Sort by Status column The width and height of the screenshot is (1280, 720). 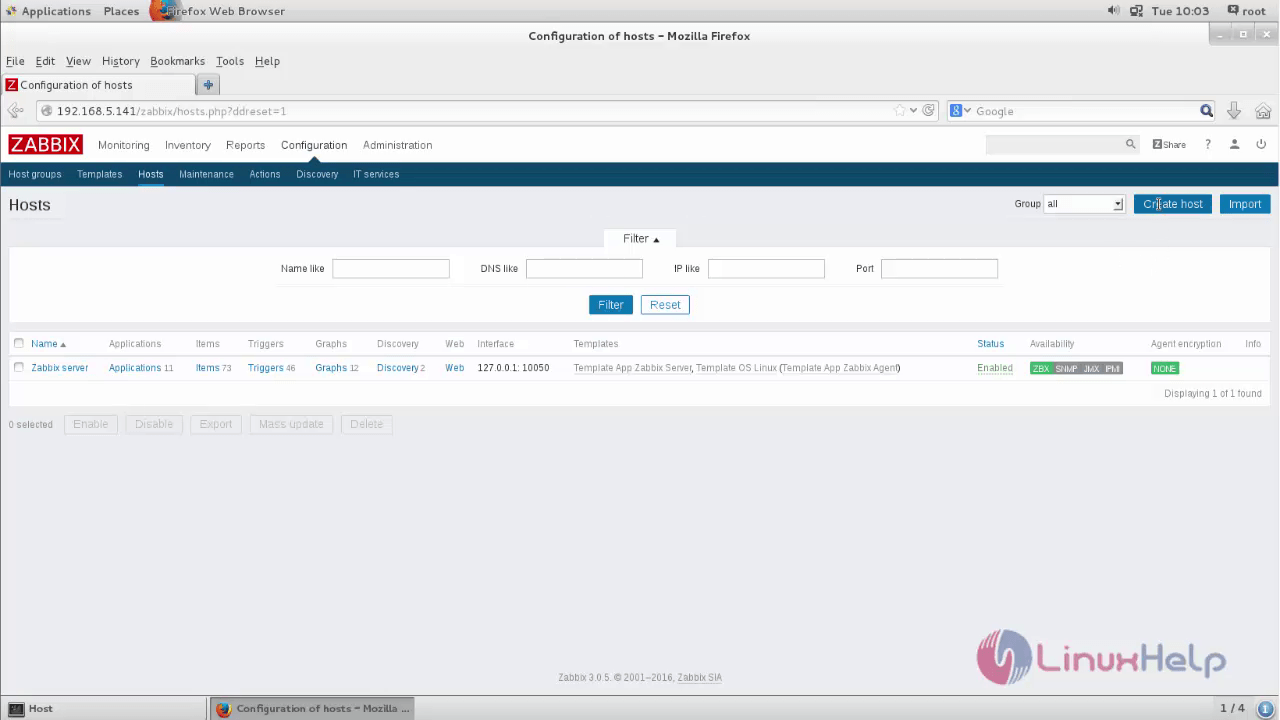point(990,343)
